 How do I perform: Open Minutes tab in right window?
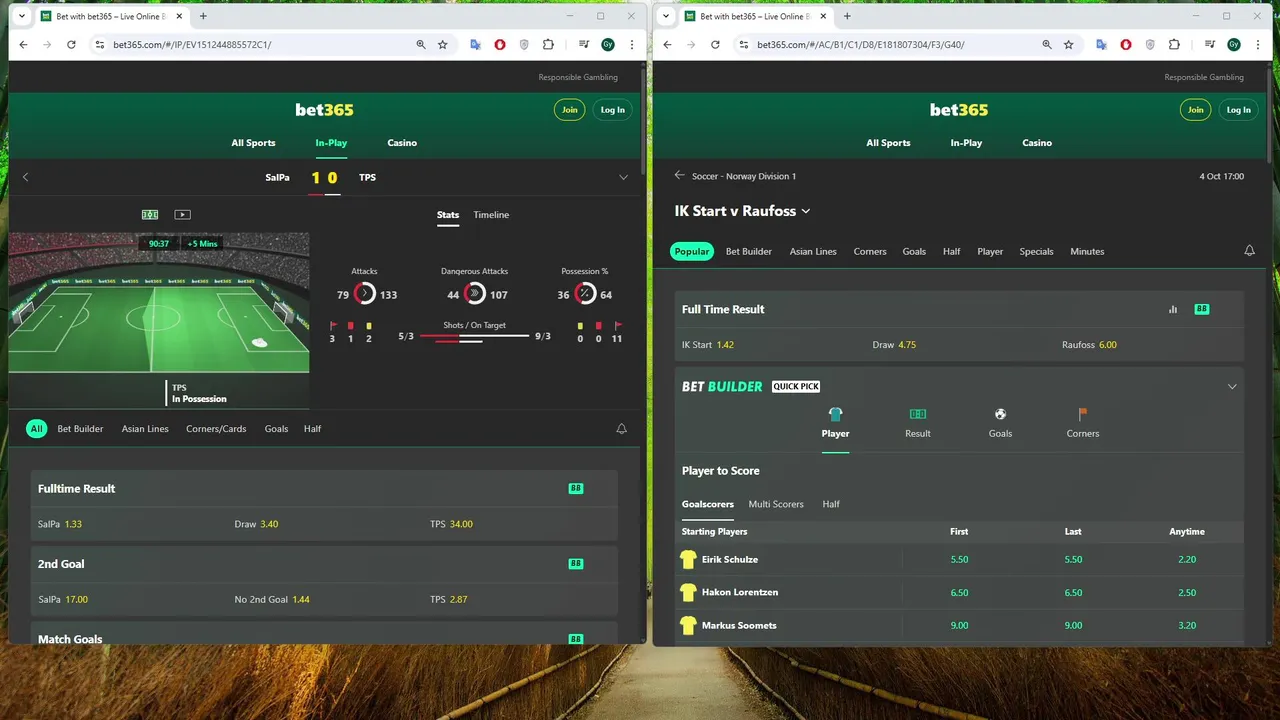(1087, 251)
